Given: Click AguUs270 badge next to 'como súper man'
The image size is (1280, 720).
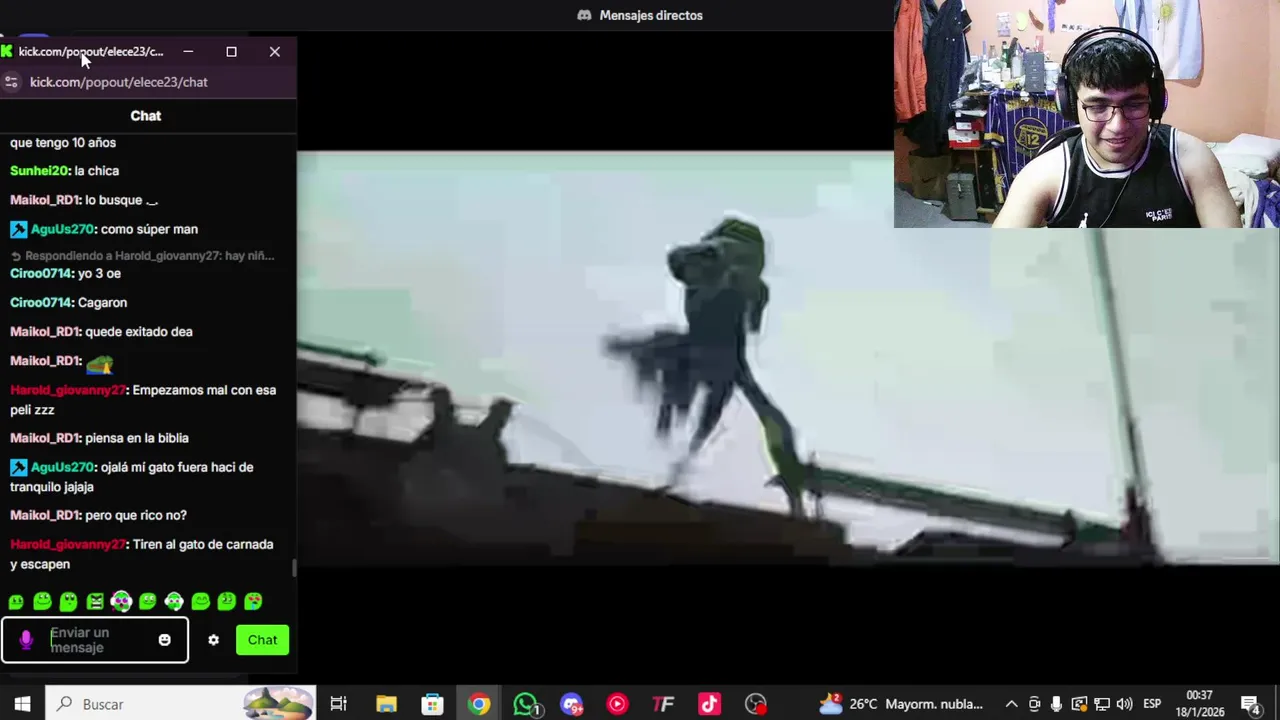Looking at the screenshot, I should [18, 229].
